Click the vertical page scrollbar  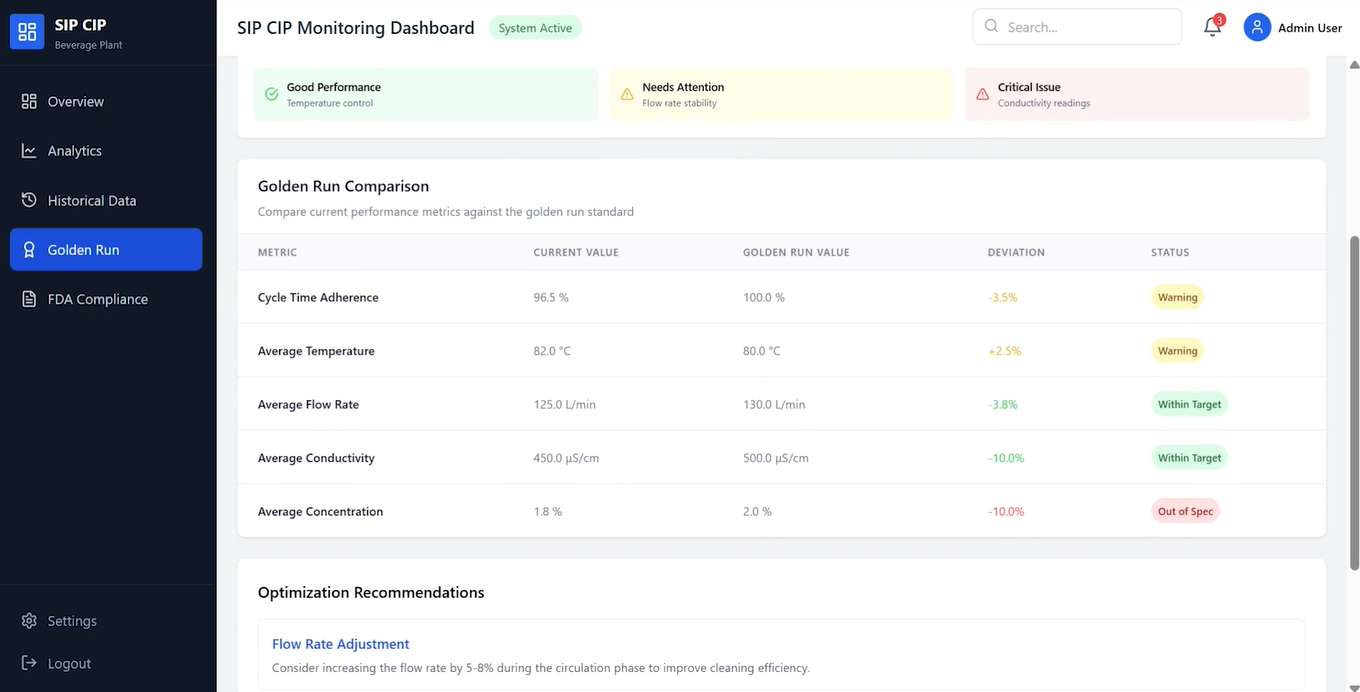tap(1355, 400)
